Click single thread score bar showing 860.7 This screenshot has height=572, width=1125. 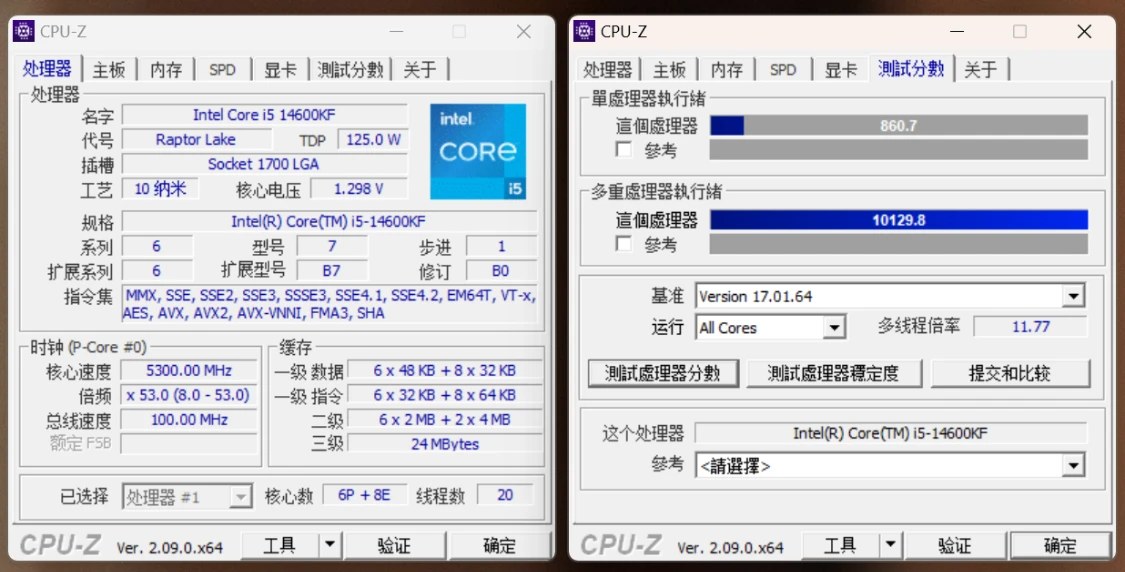899,126
